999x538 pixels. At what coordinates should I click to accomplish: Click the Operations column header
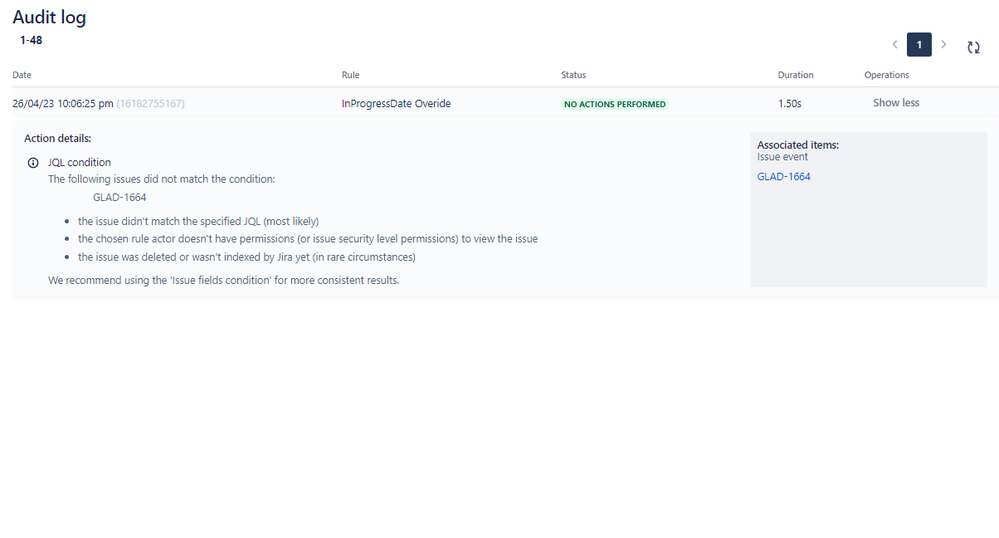pyautogui.click(x=886, y=75)
